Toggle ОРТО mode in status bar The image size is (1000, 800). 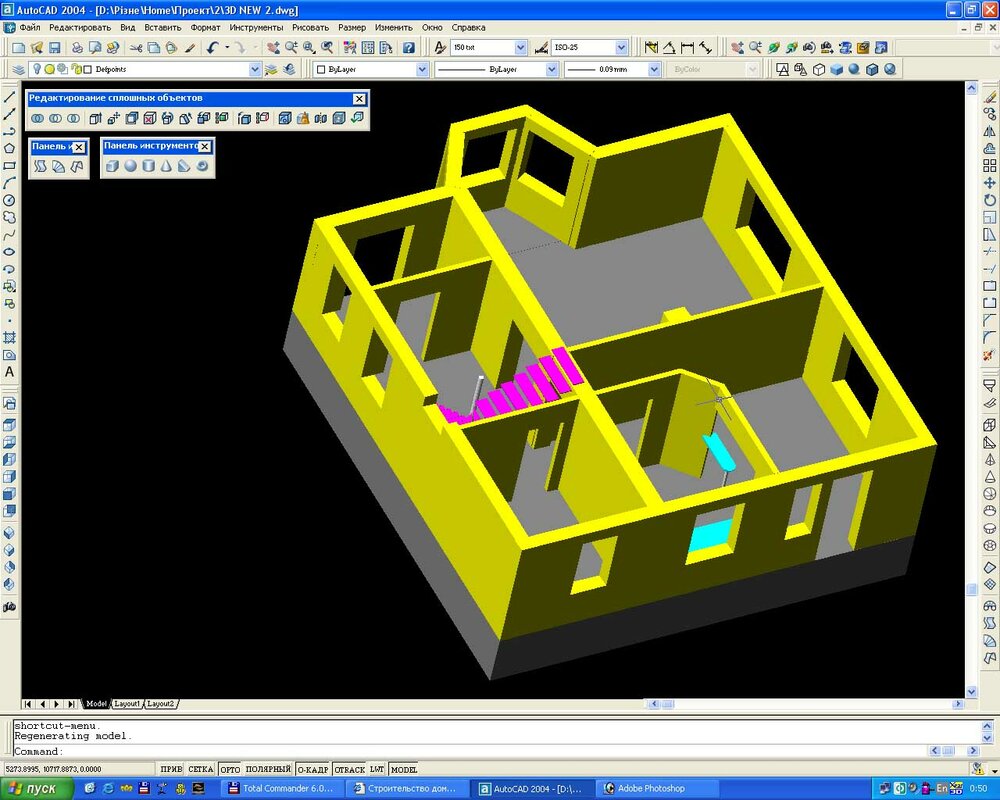click(230, 769)
